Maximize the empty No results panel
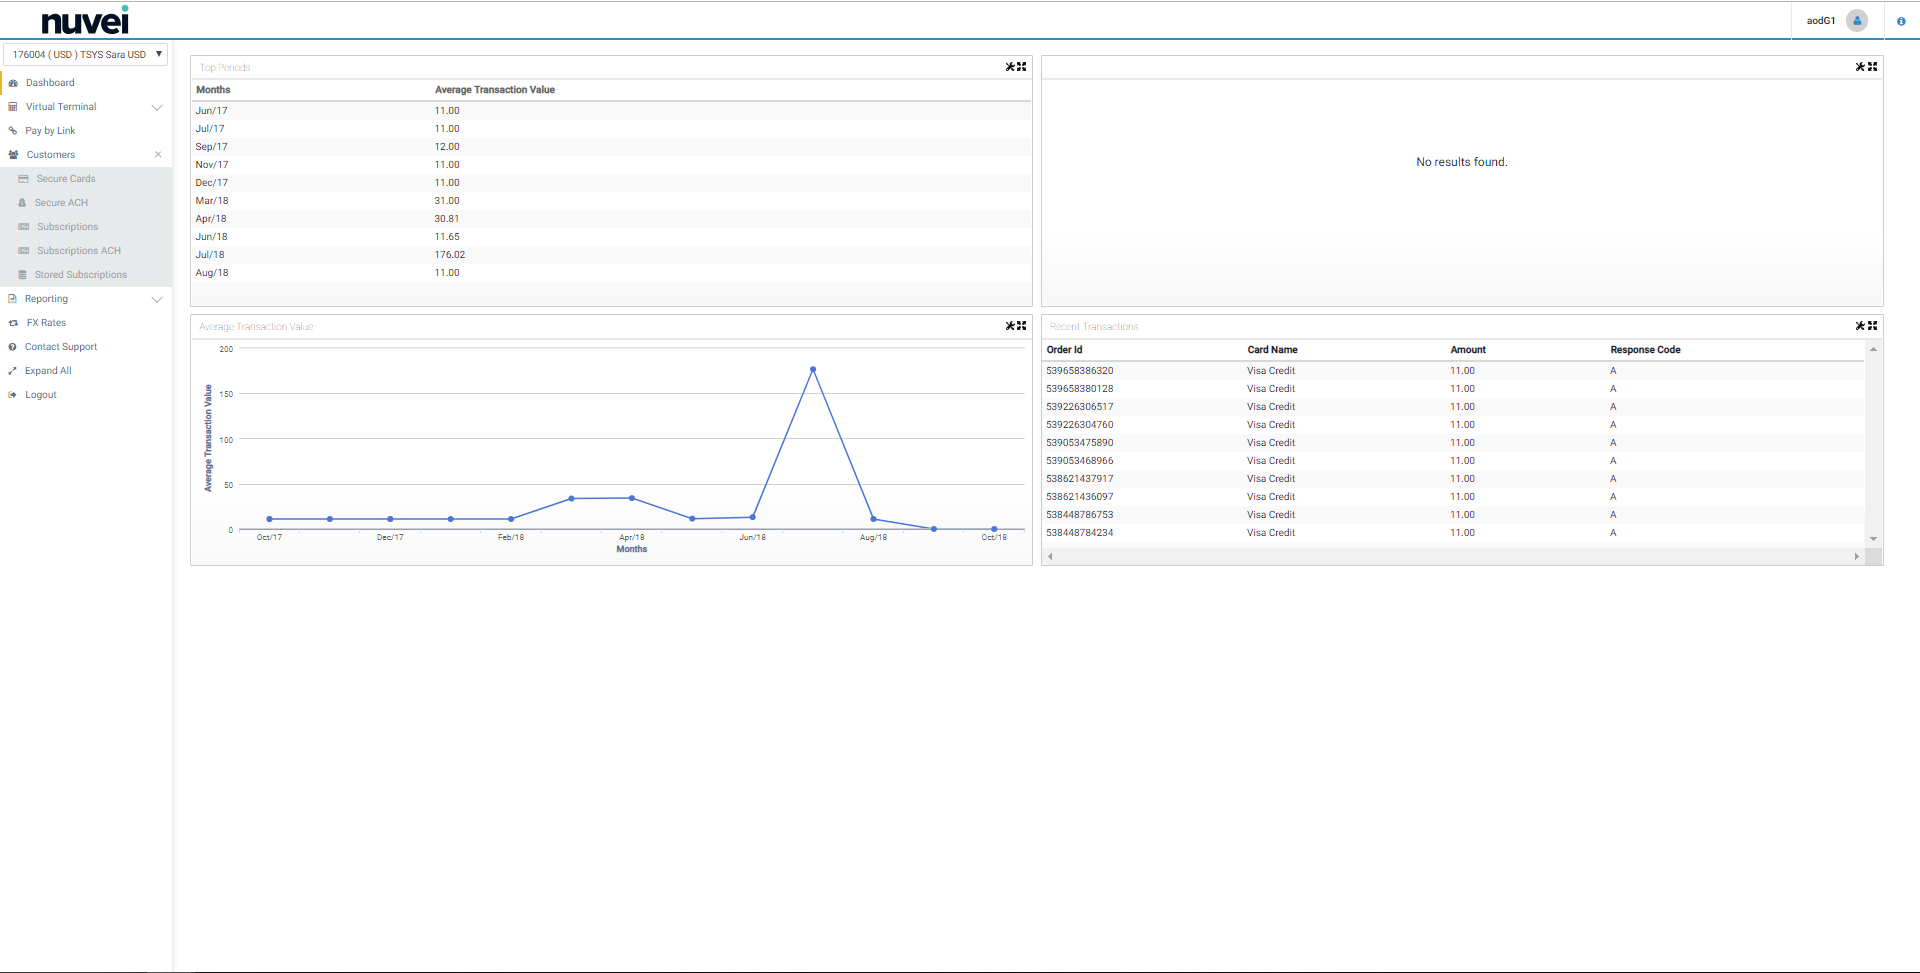 point(1873,67)
